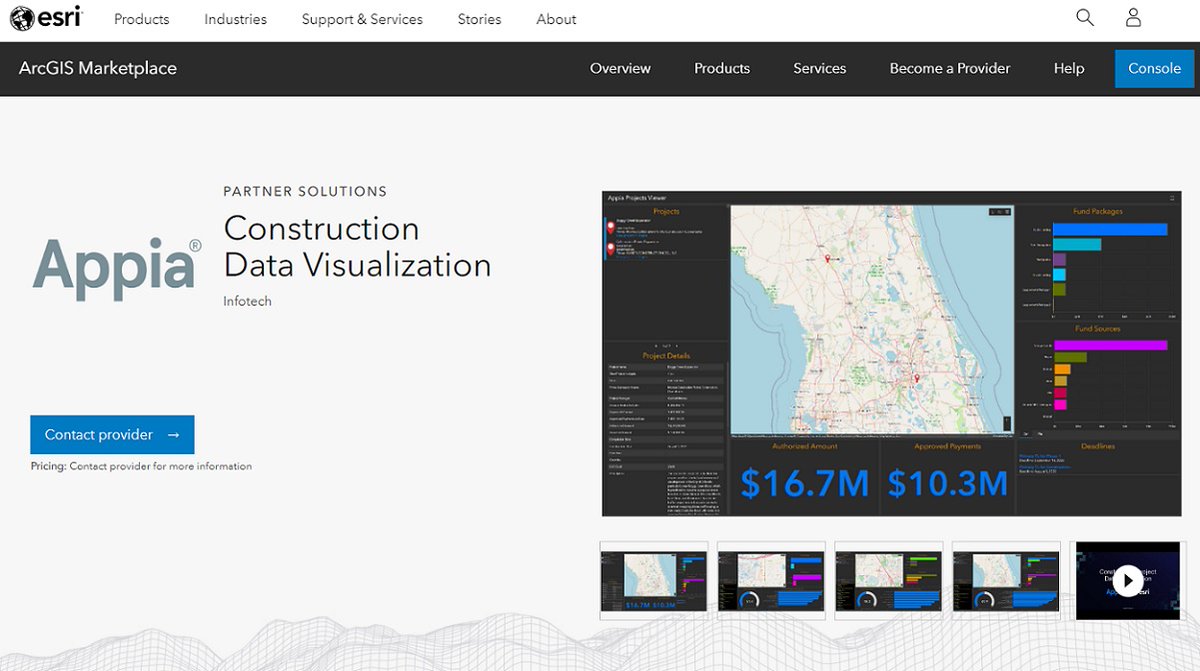Open the Console from the marketplace header

(1154, 68)
